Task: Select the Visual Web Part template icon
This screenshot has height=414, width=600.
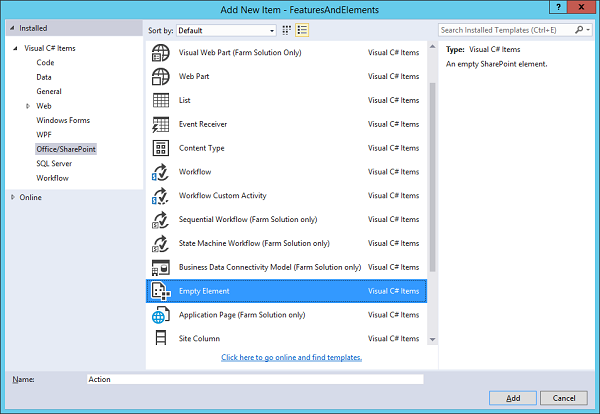Action: pos(160,52)
